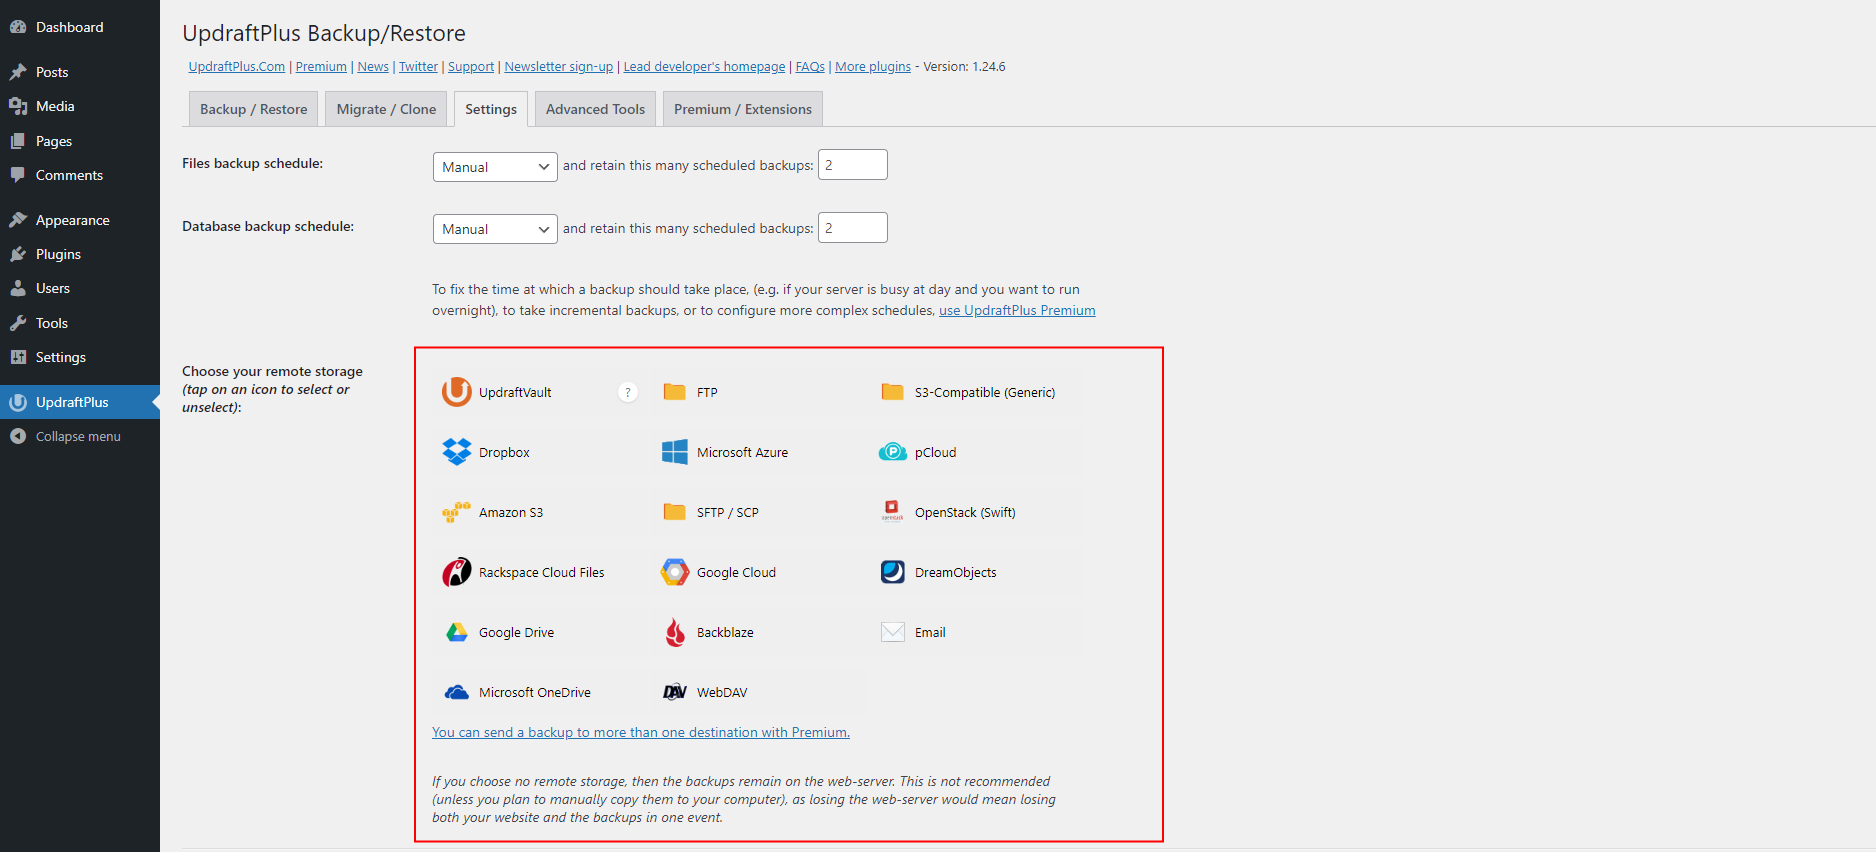Screen dimensions: 1876x852
Task: Select the Amazon S3 icon
Action: (457, 512)
